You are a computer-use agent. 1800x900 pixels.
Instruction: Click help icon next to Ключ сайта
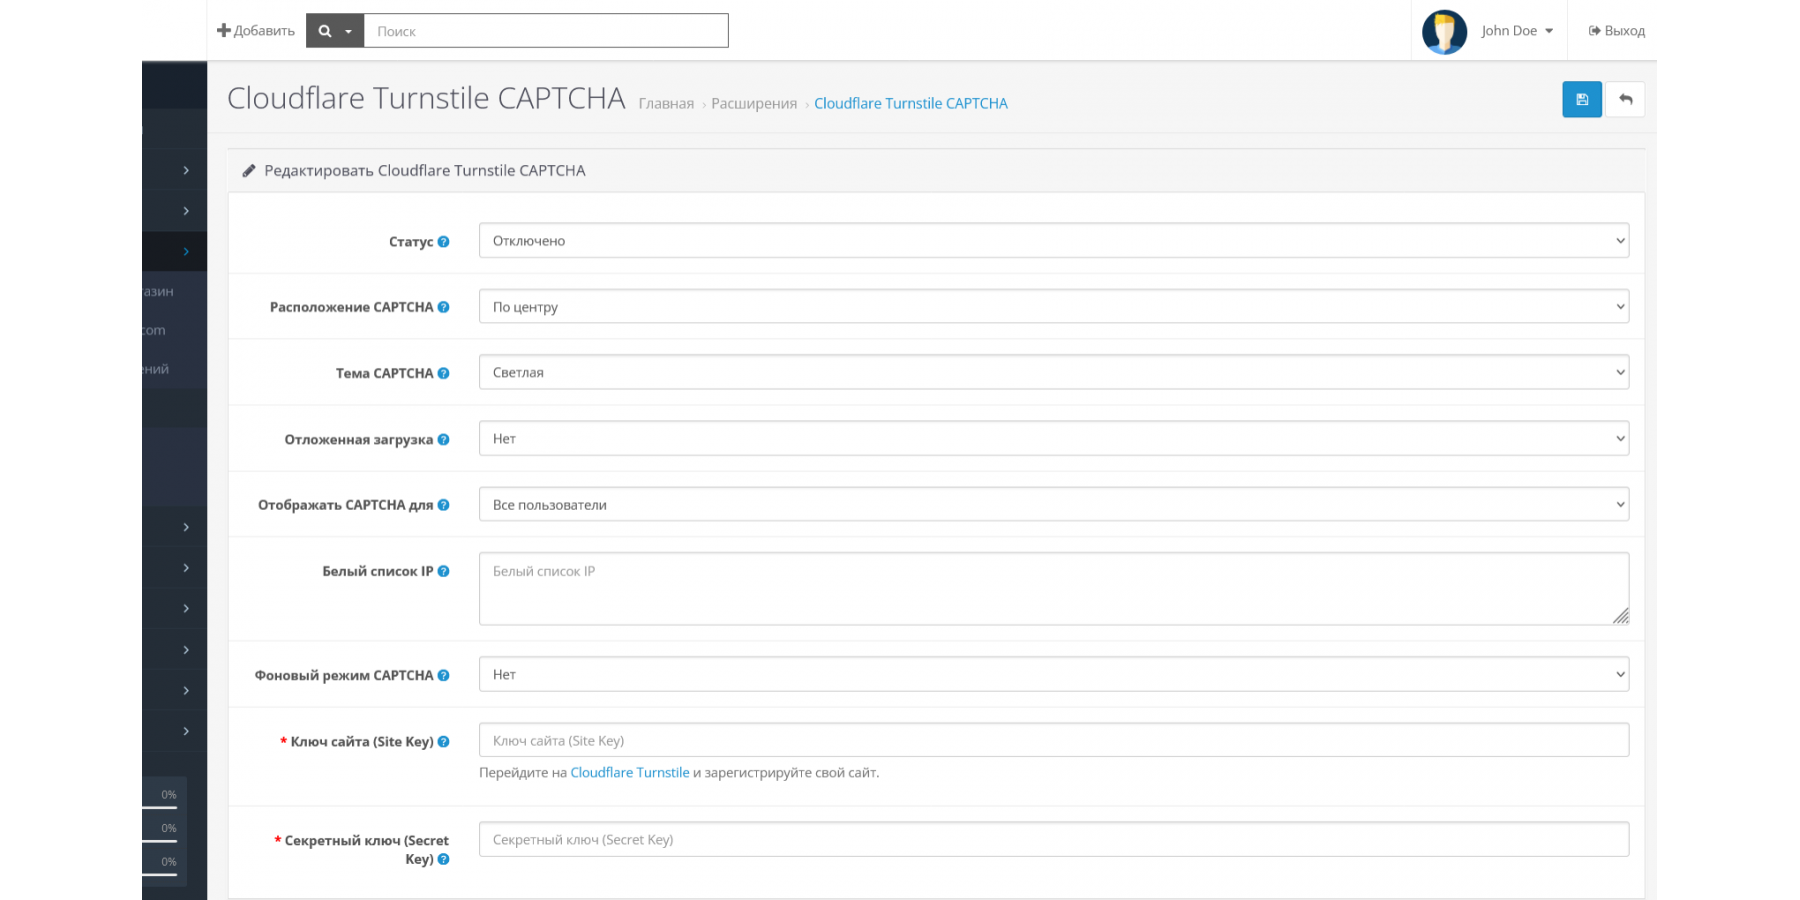443,741
